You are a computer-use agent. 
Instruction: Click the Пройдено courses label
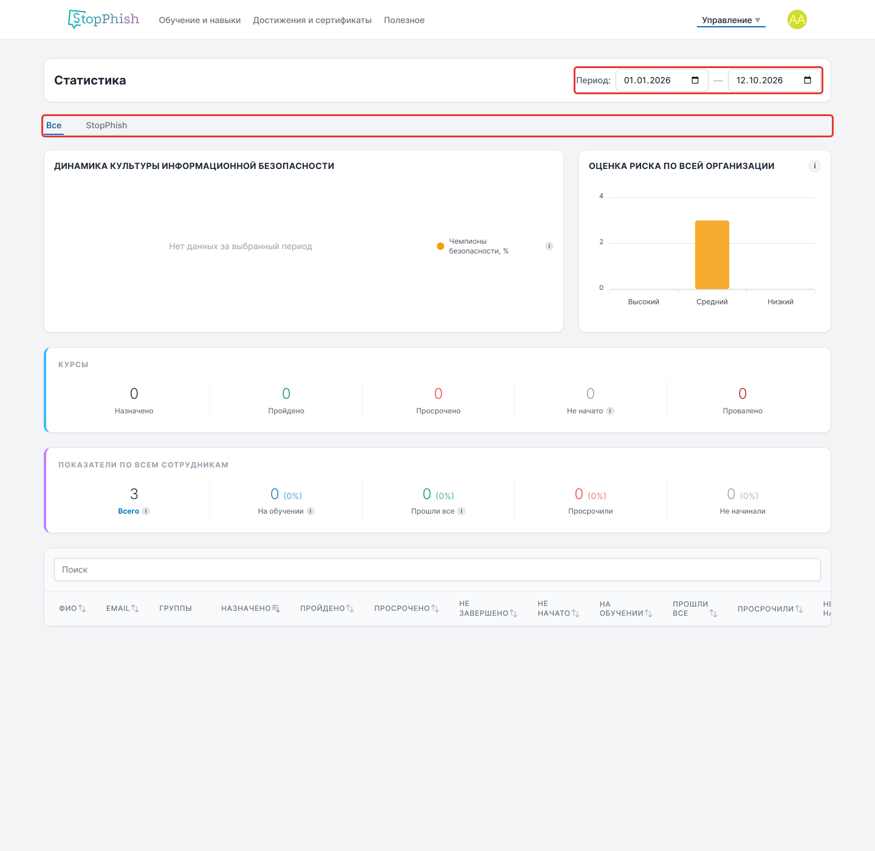(286, 411)
